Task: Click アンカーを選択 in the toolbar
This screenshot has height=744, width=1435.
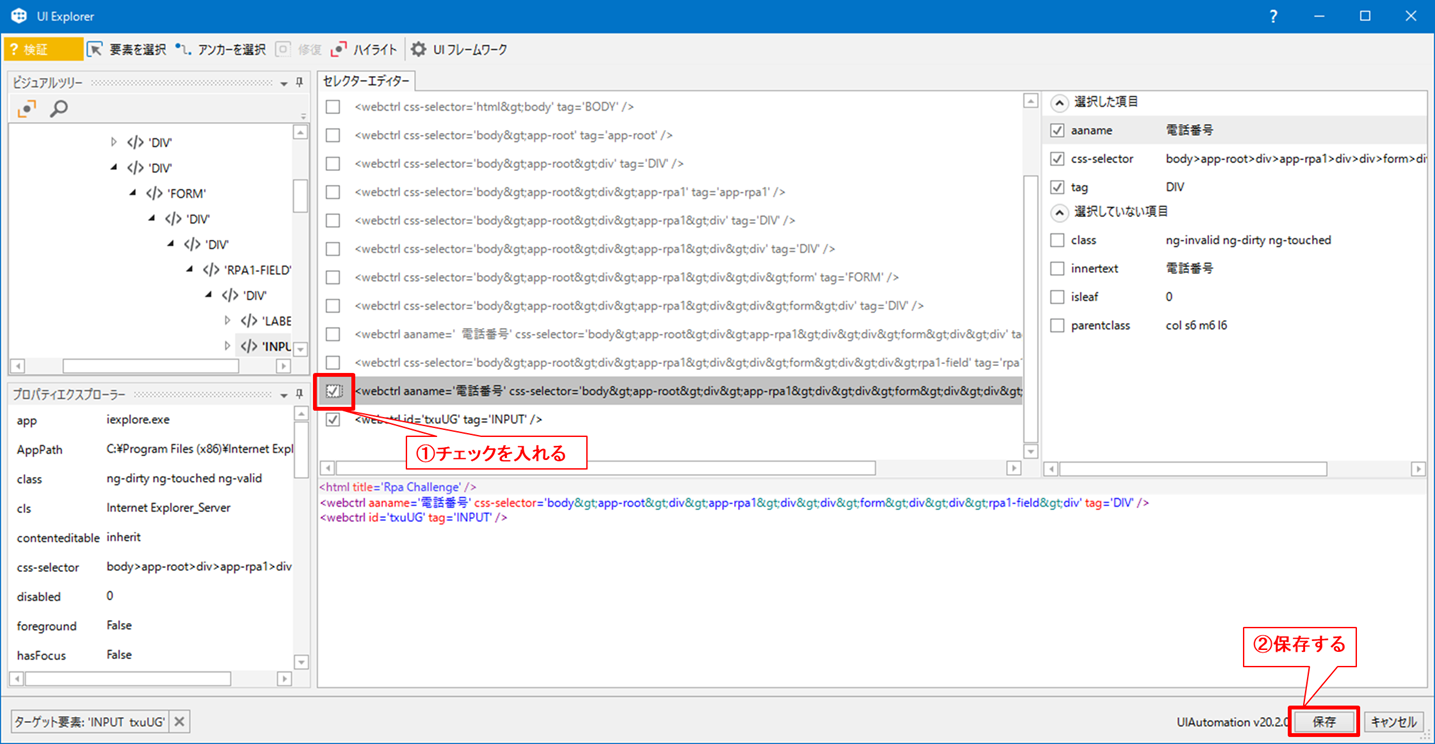Action: (221, 49)
